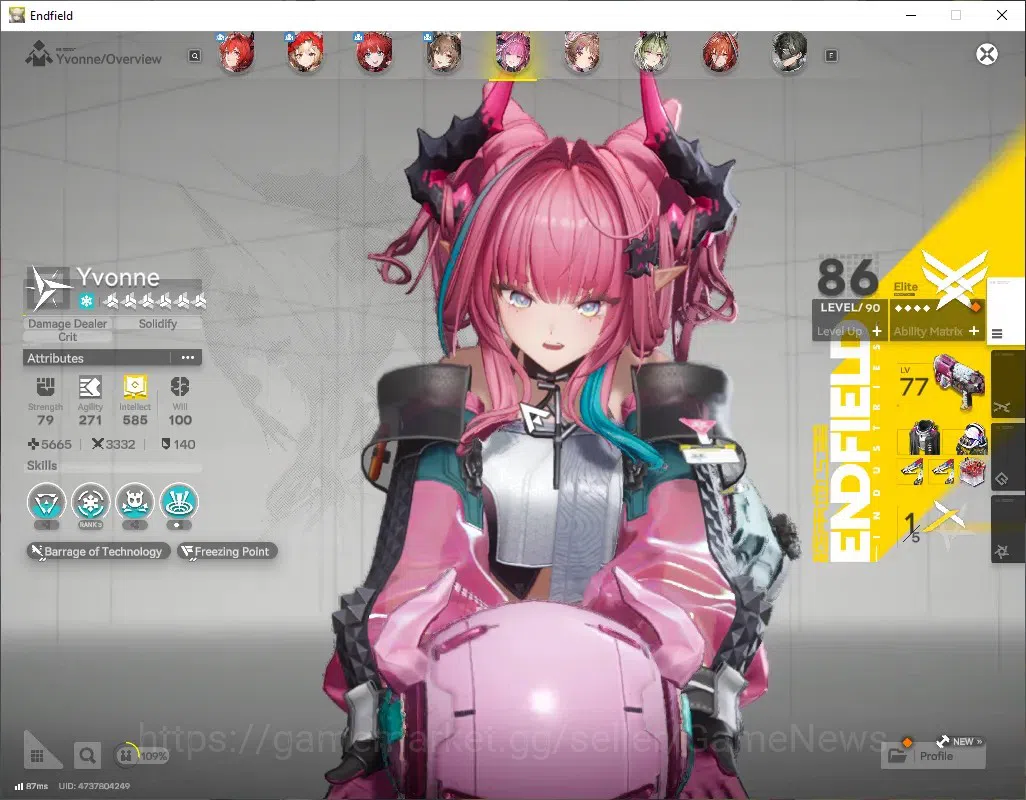Click the UID: 4737804249 text
The height and width of the screenshot is (800, 1026).
click(x=94, y=786)
